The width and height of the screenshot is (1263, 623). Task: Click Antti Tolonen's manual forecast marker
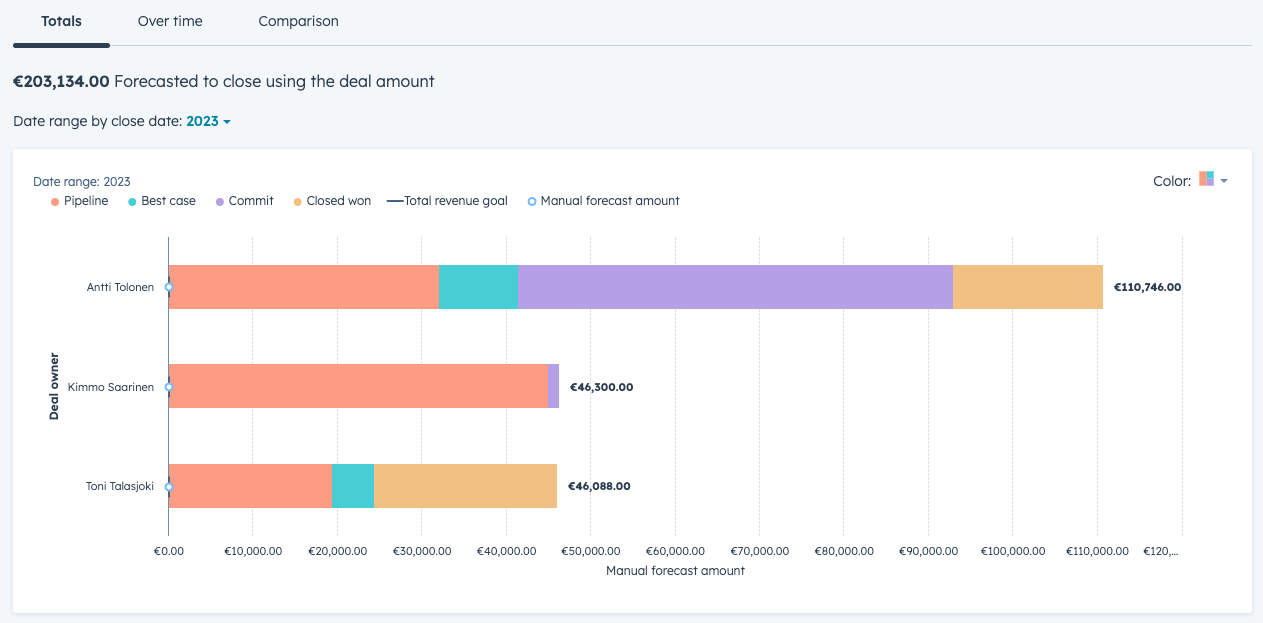click(168, 287)
